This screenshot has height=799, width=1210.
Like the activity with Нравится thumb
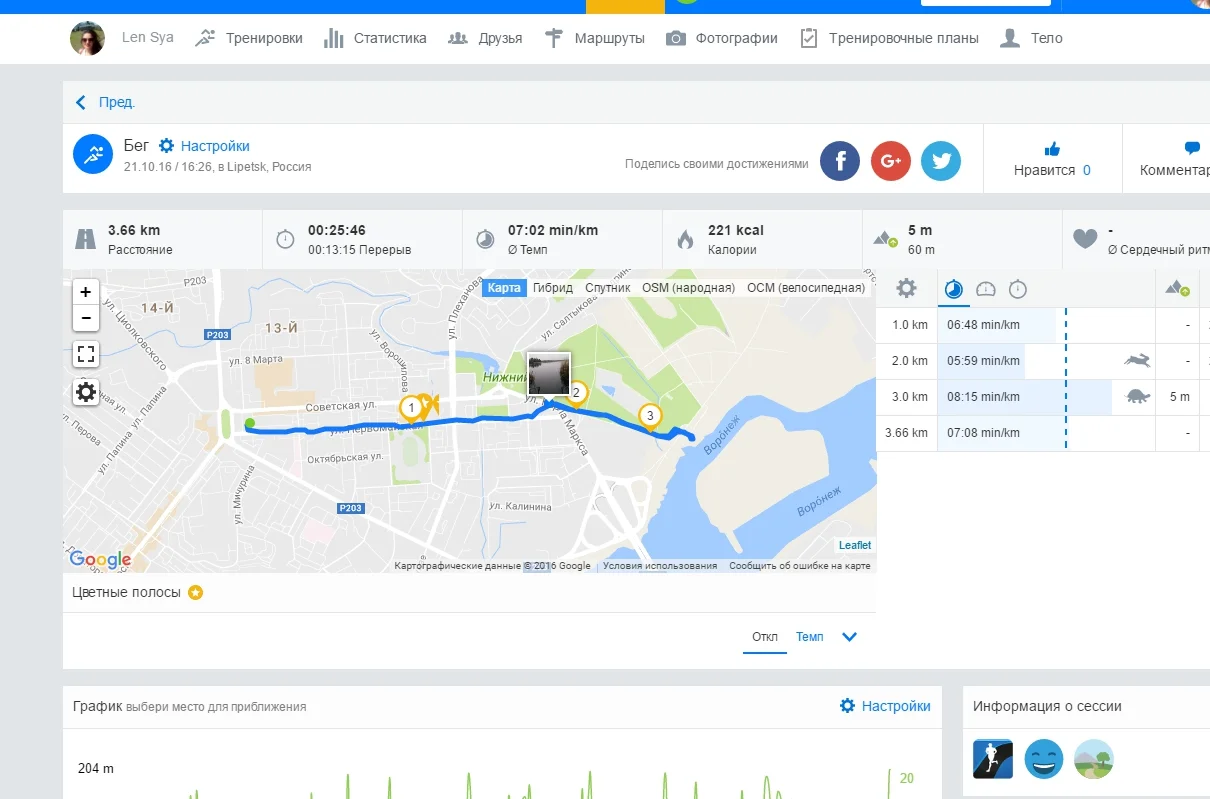pyautogui.click(x=1052, y=149)
